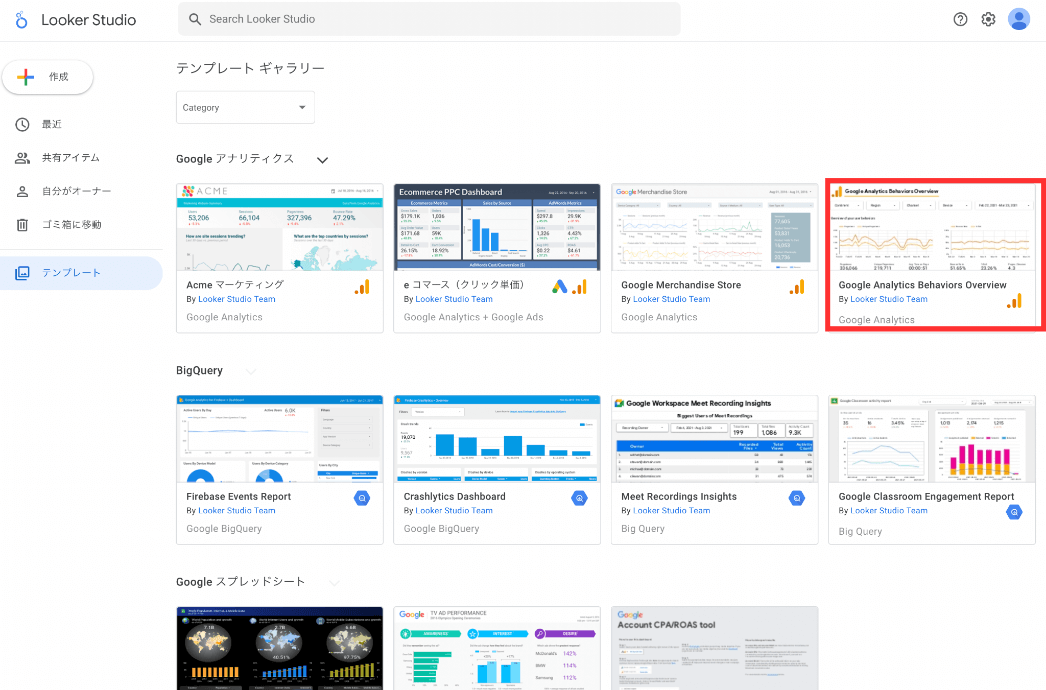Click Looker Studio Team link under eコマース

[x=454, y=299]
